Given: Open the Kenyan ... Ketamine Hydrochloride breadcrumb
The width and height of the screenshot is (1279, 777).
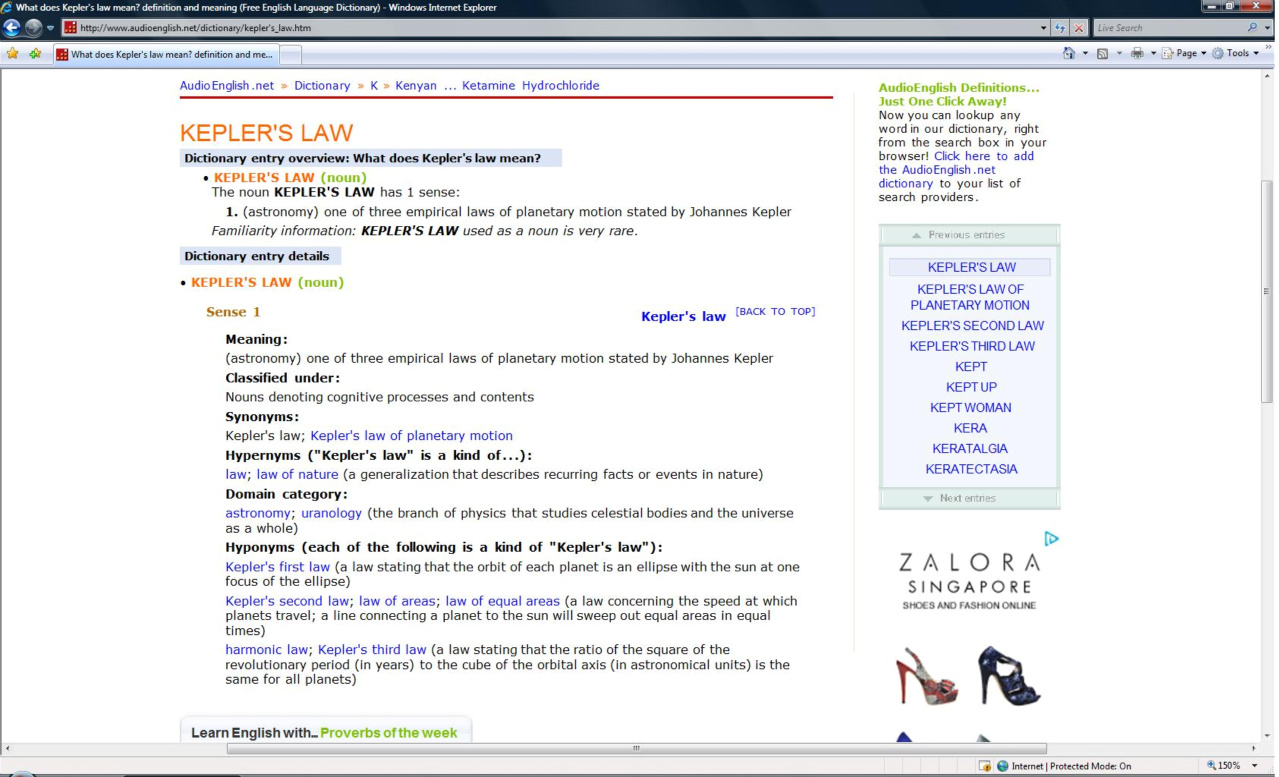Looking at the screenshot, I should pos(497,86).
